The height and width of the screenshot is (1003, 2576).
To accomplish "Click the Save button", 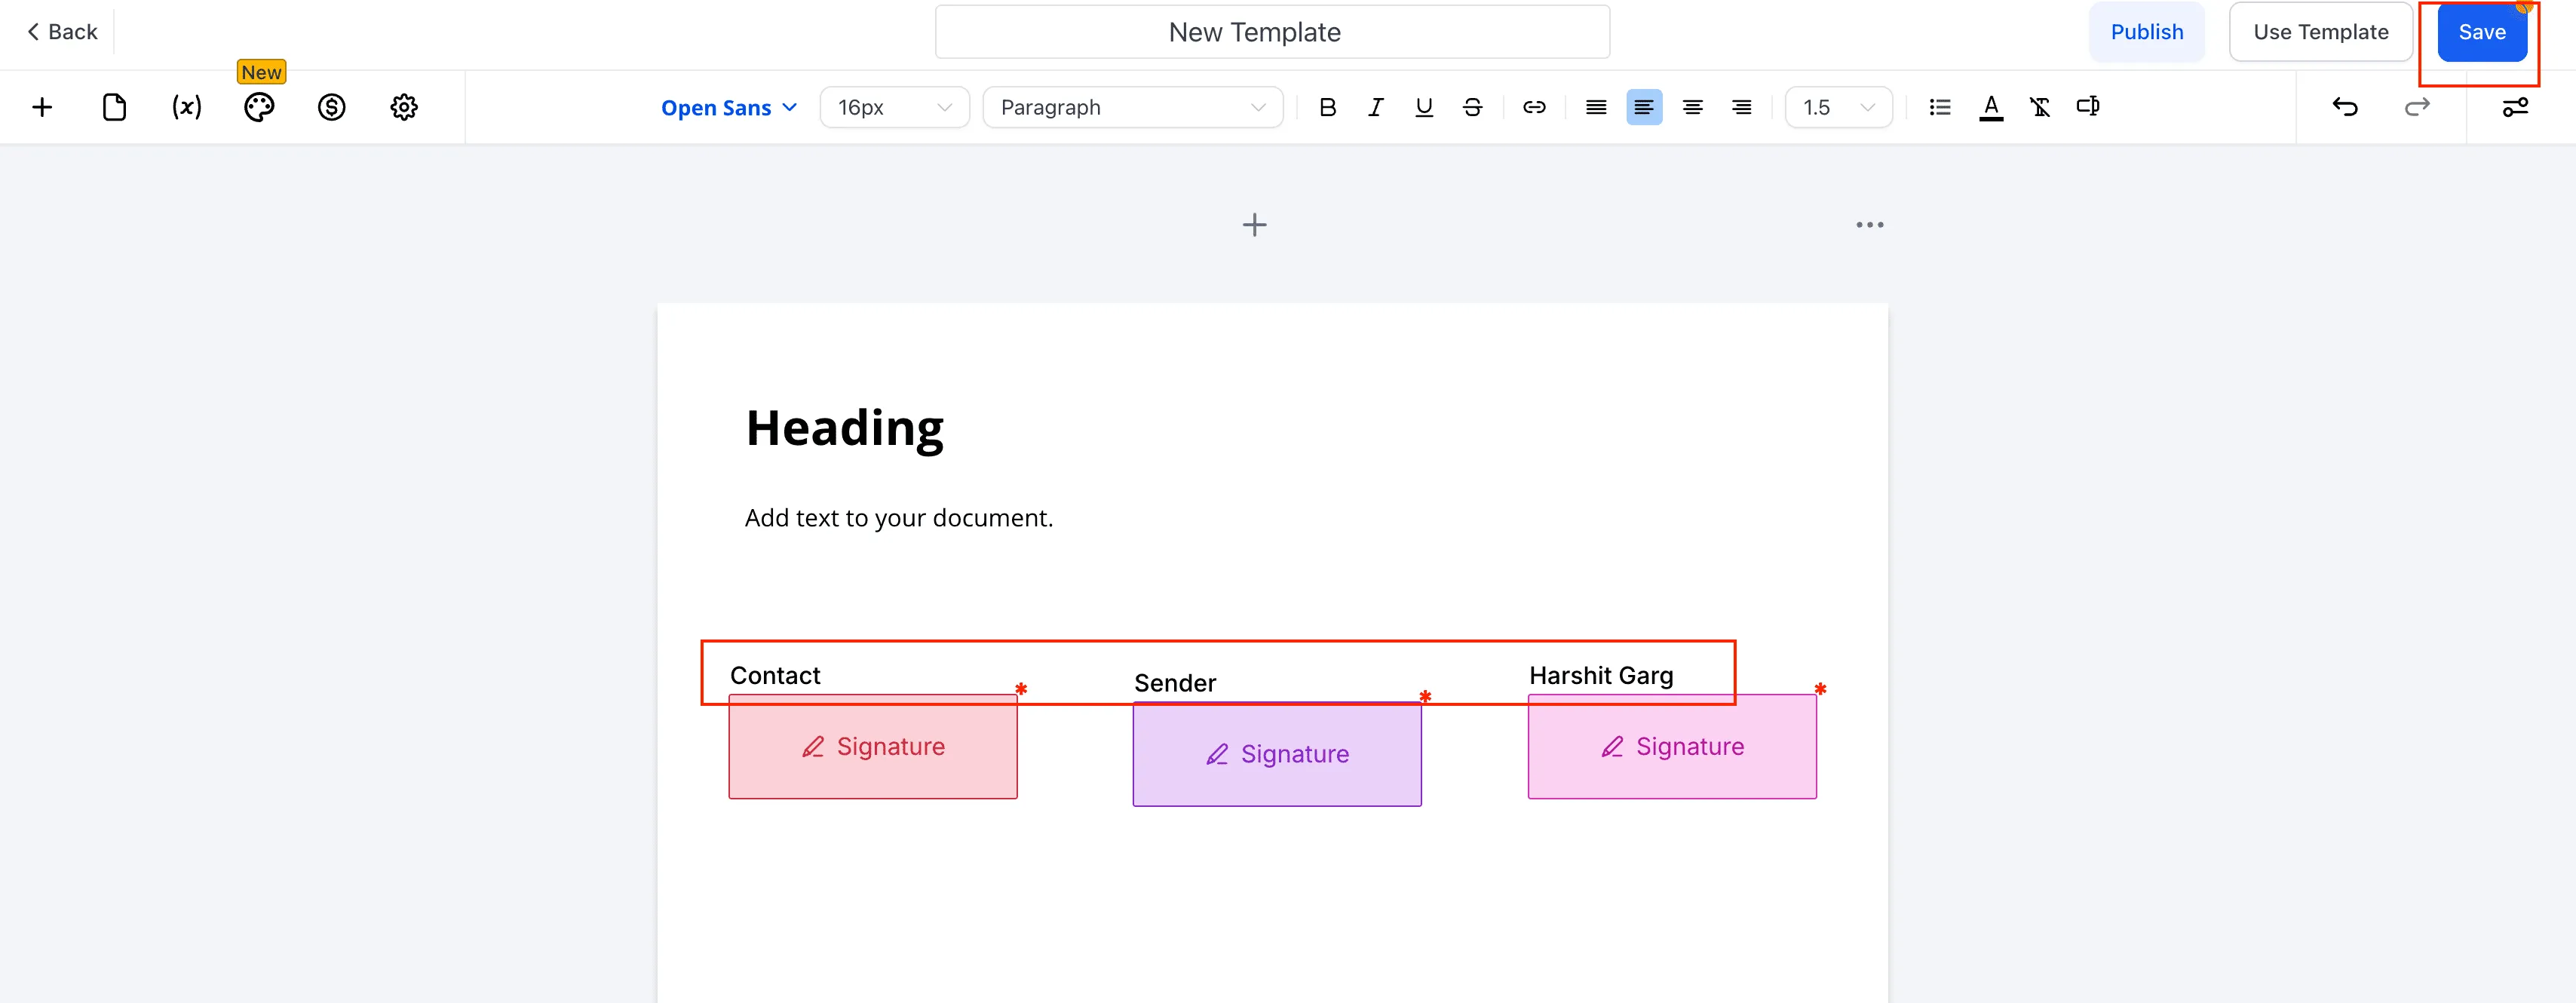I will [x=2482, y=31].
